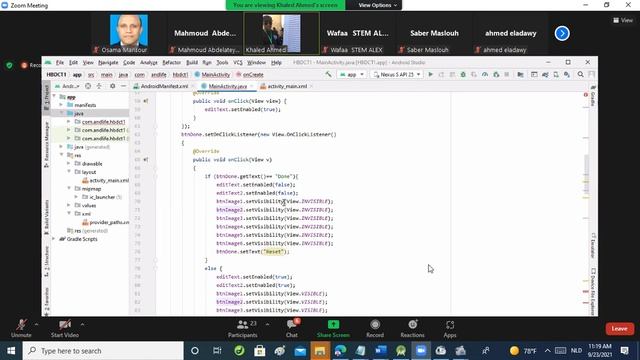Open Word icon on taskbar
This screenshot has width=640, height=360.
click(380, 351)
